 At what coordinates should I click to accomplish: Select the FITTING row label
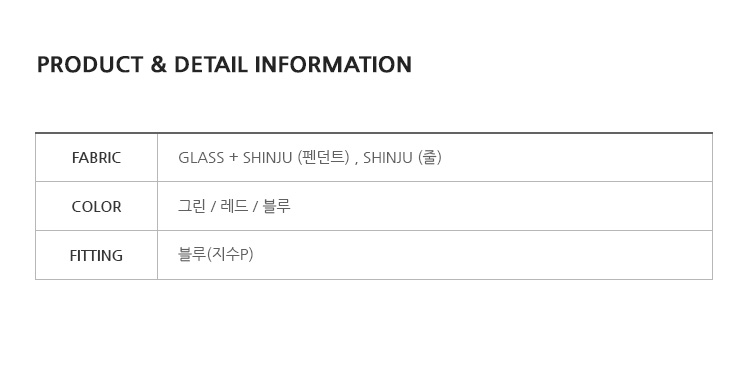(x=96, y=256)
